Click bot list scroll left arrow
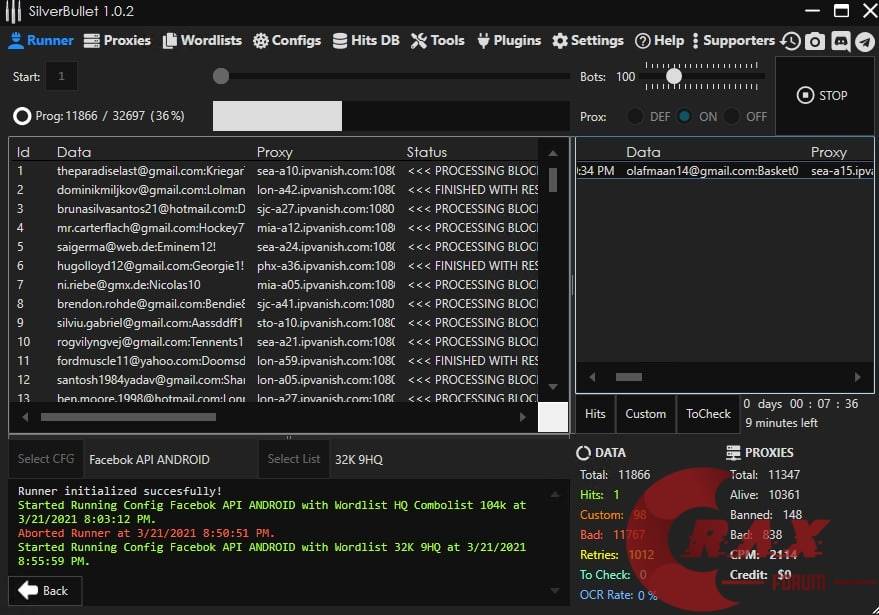 click(x=25, y=417)
